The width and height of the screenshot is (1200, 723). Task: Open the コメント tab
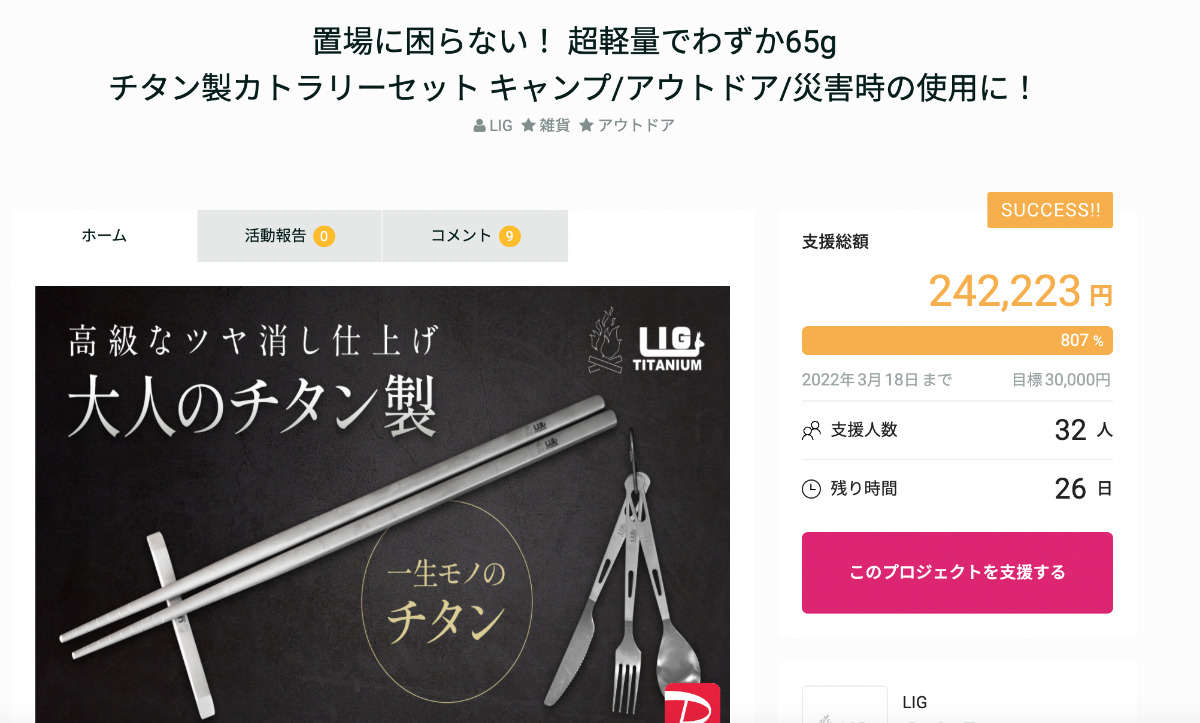(475, 236)
